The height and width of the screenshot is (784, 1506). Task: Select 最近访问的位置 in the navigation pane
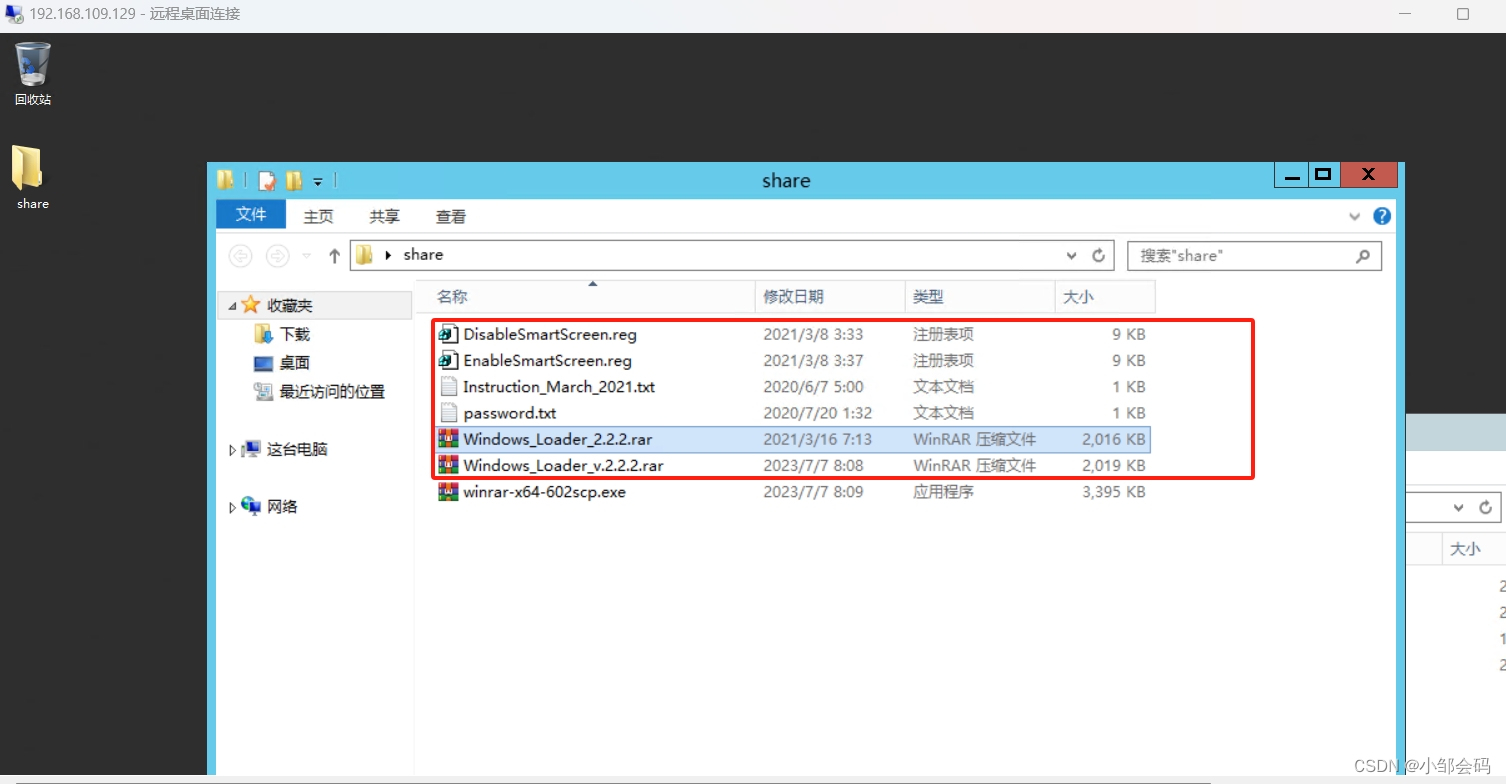coord(332,392)
